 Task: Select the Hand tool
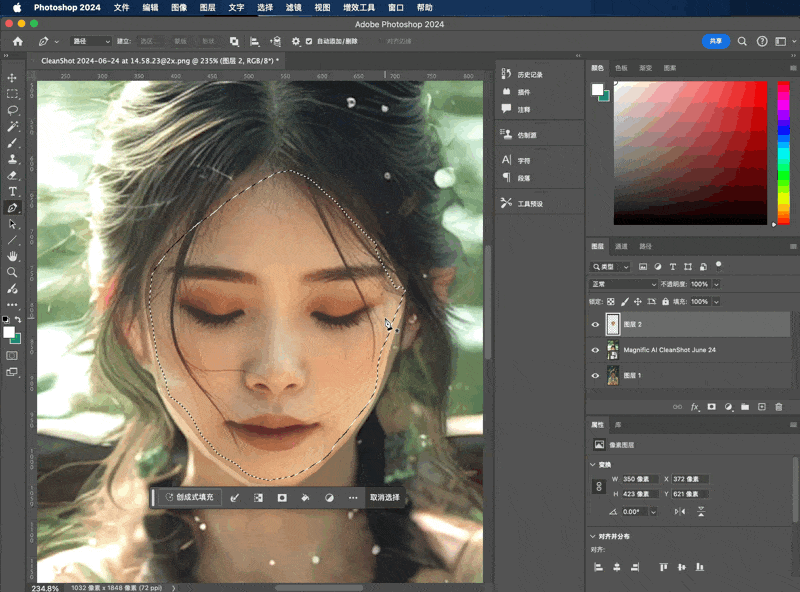[12, 256]
